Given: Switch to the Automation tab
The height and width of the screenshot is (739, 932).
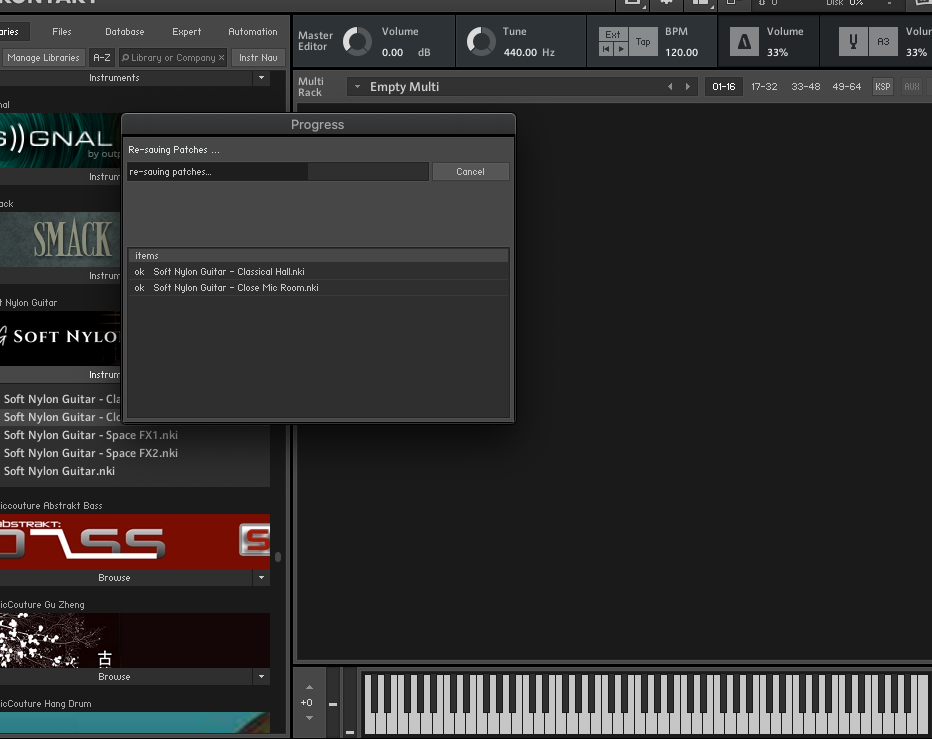Looking at the screenshot, I should tap(253, 32).
